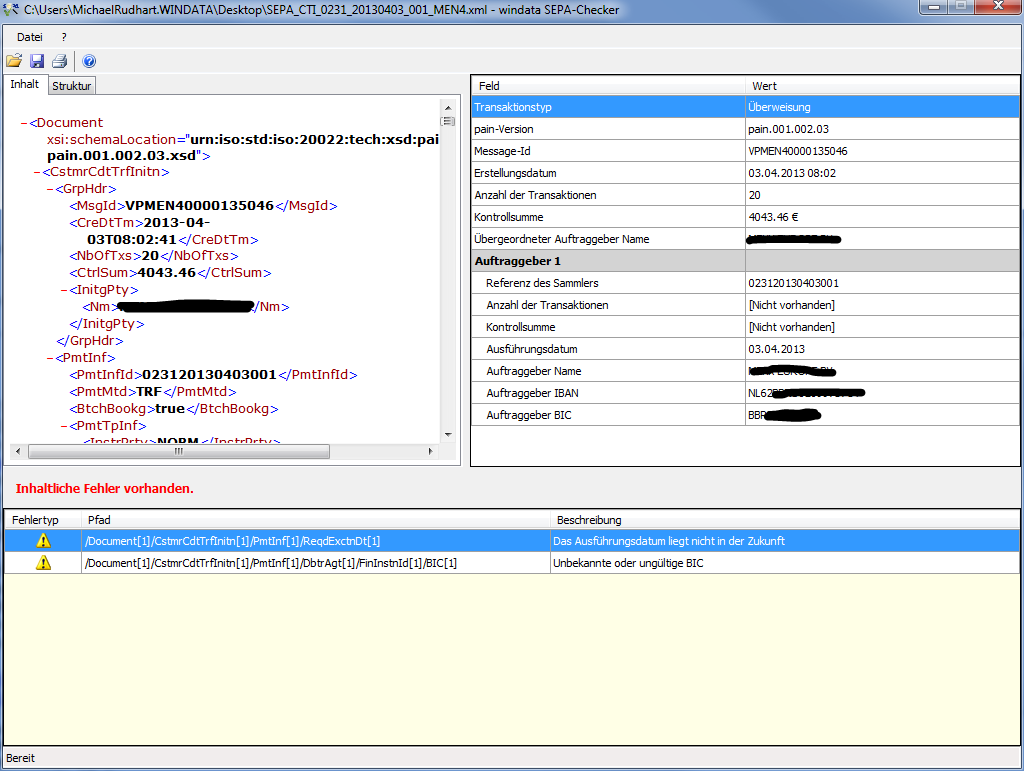Select the Kontrollsumme row showing 4043.46 €
Viewport: 1024px width, 771px height.
[745, 217]
